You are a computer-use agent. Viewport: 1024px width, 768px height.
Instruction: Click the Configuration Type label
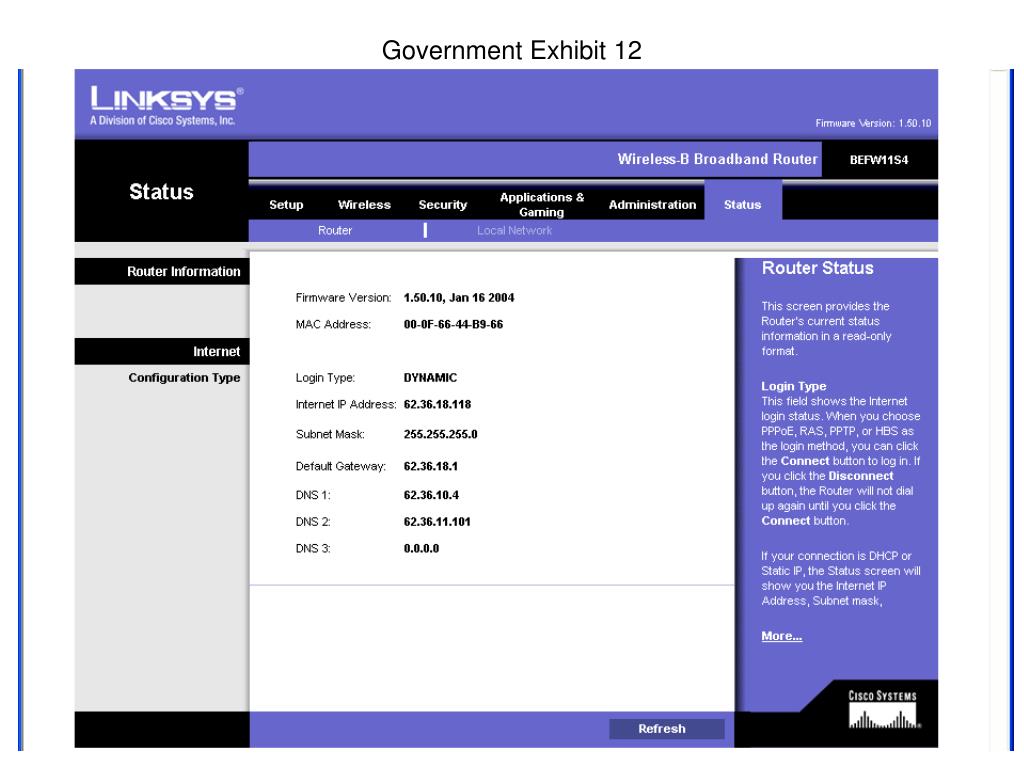click(184, 377)
